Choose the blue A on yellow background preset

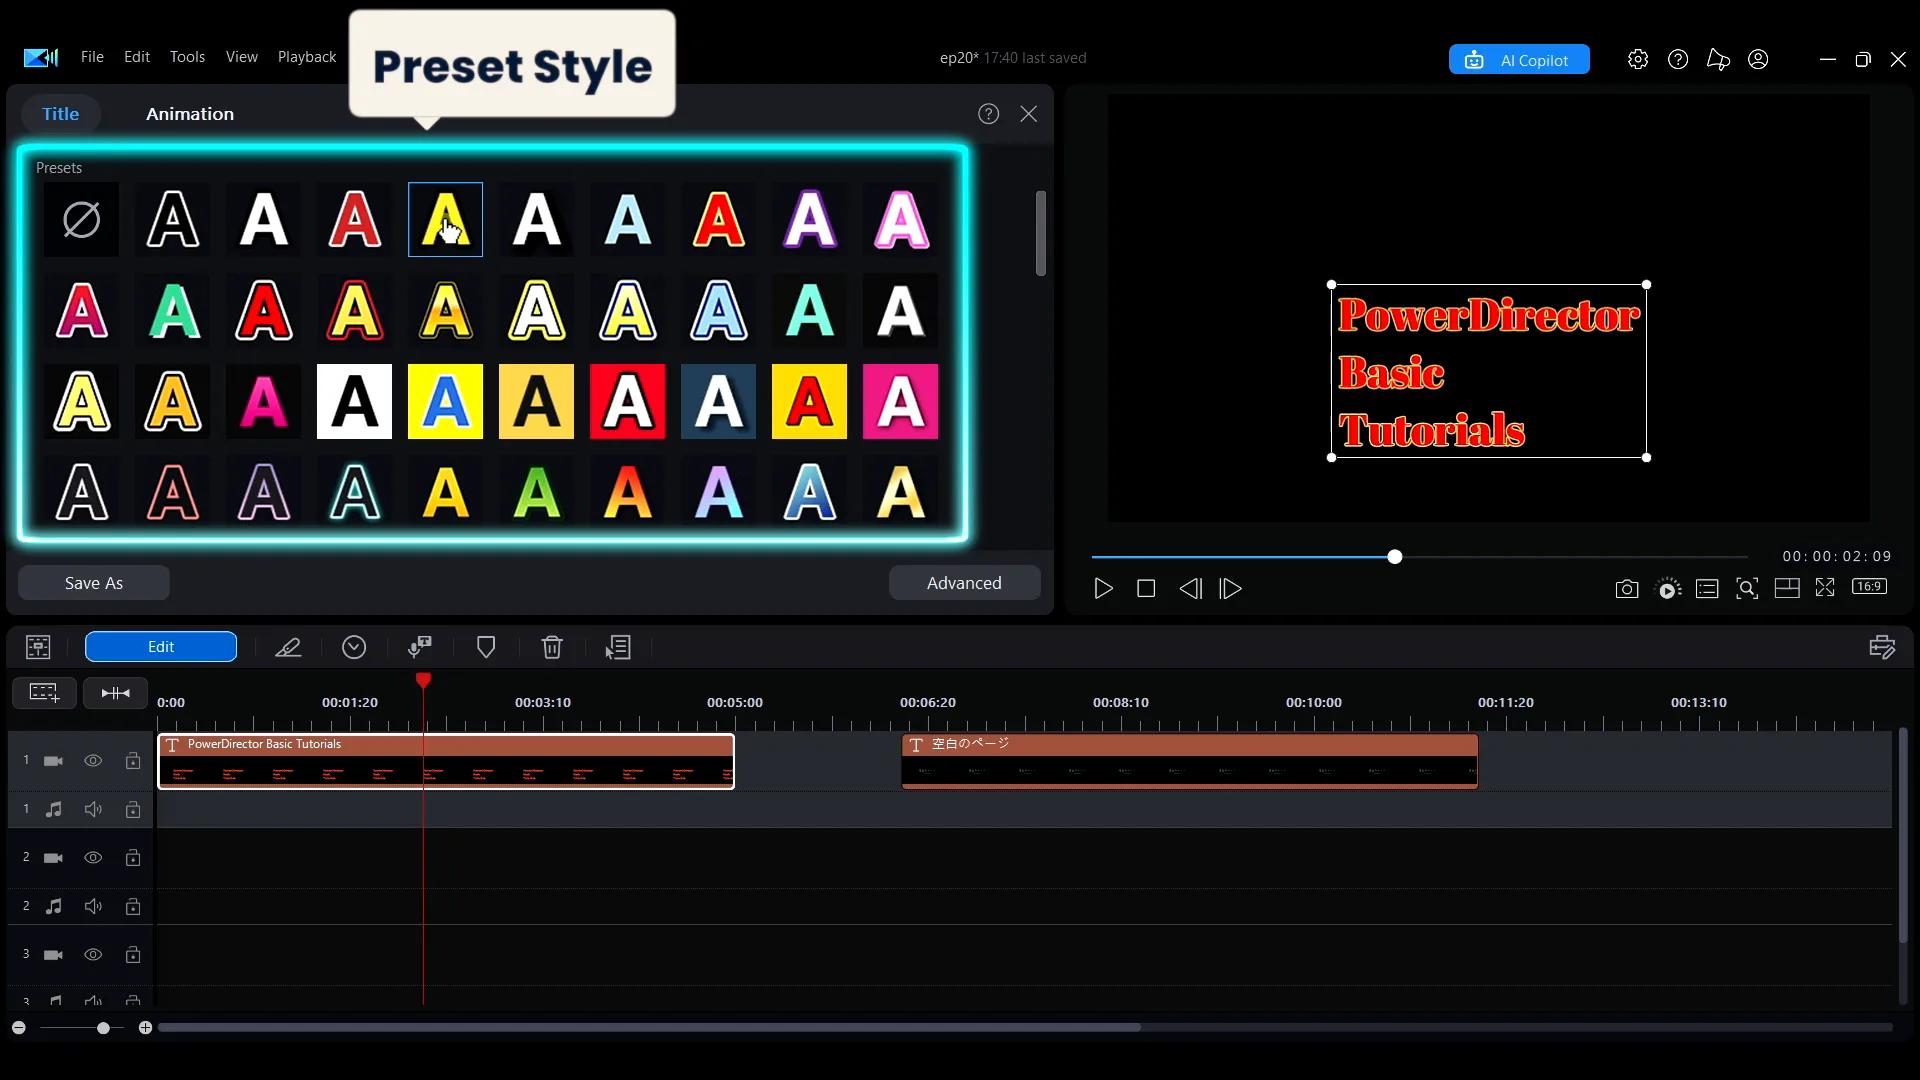pyautogui.click(x=445, y=401)
